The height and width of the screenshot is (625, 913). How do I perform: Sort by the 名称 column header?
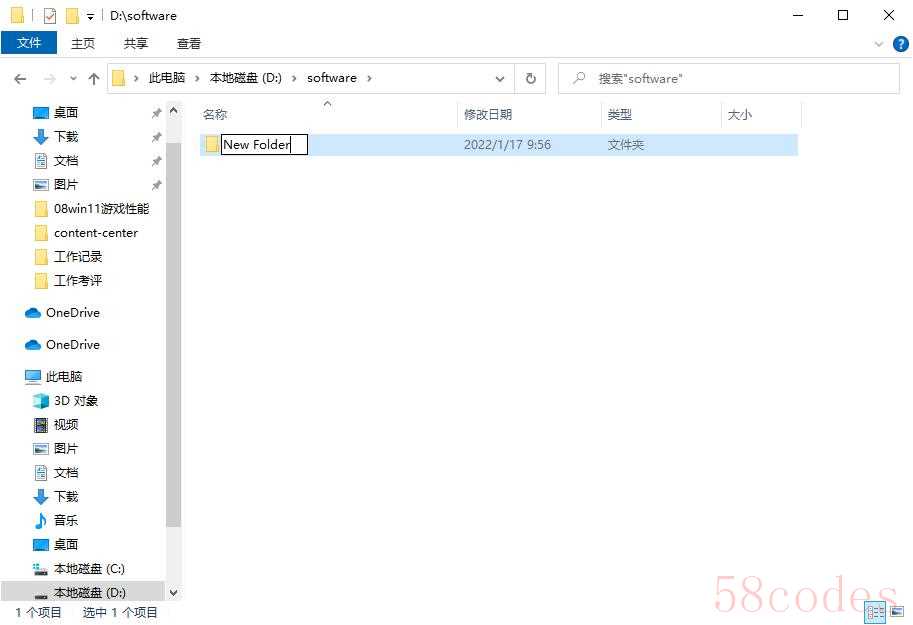click(328, 115)
